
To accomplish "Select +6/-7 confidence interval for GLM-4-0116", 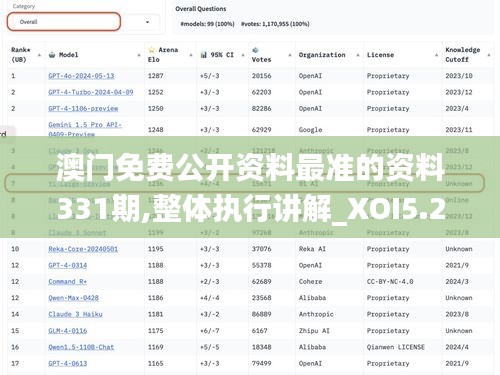I will click(x=210, y=331).
